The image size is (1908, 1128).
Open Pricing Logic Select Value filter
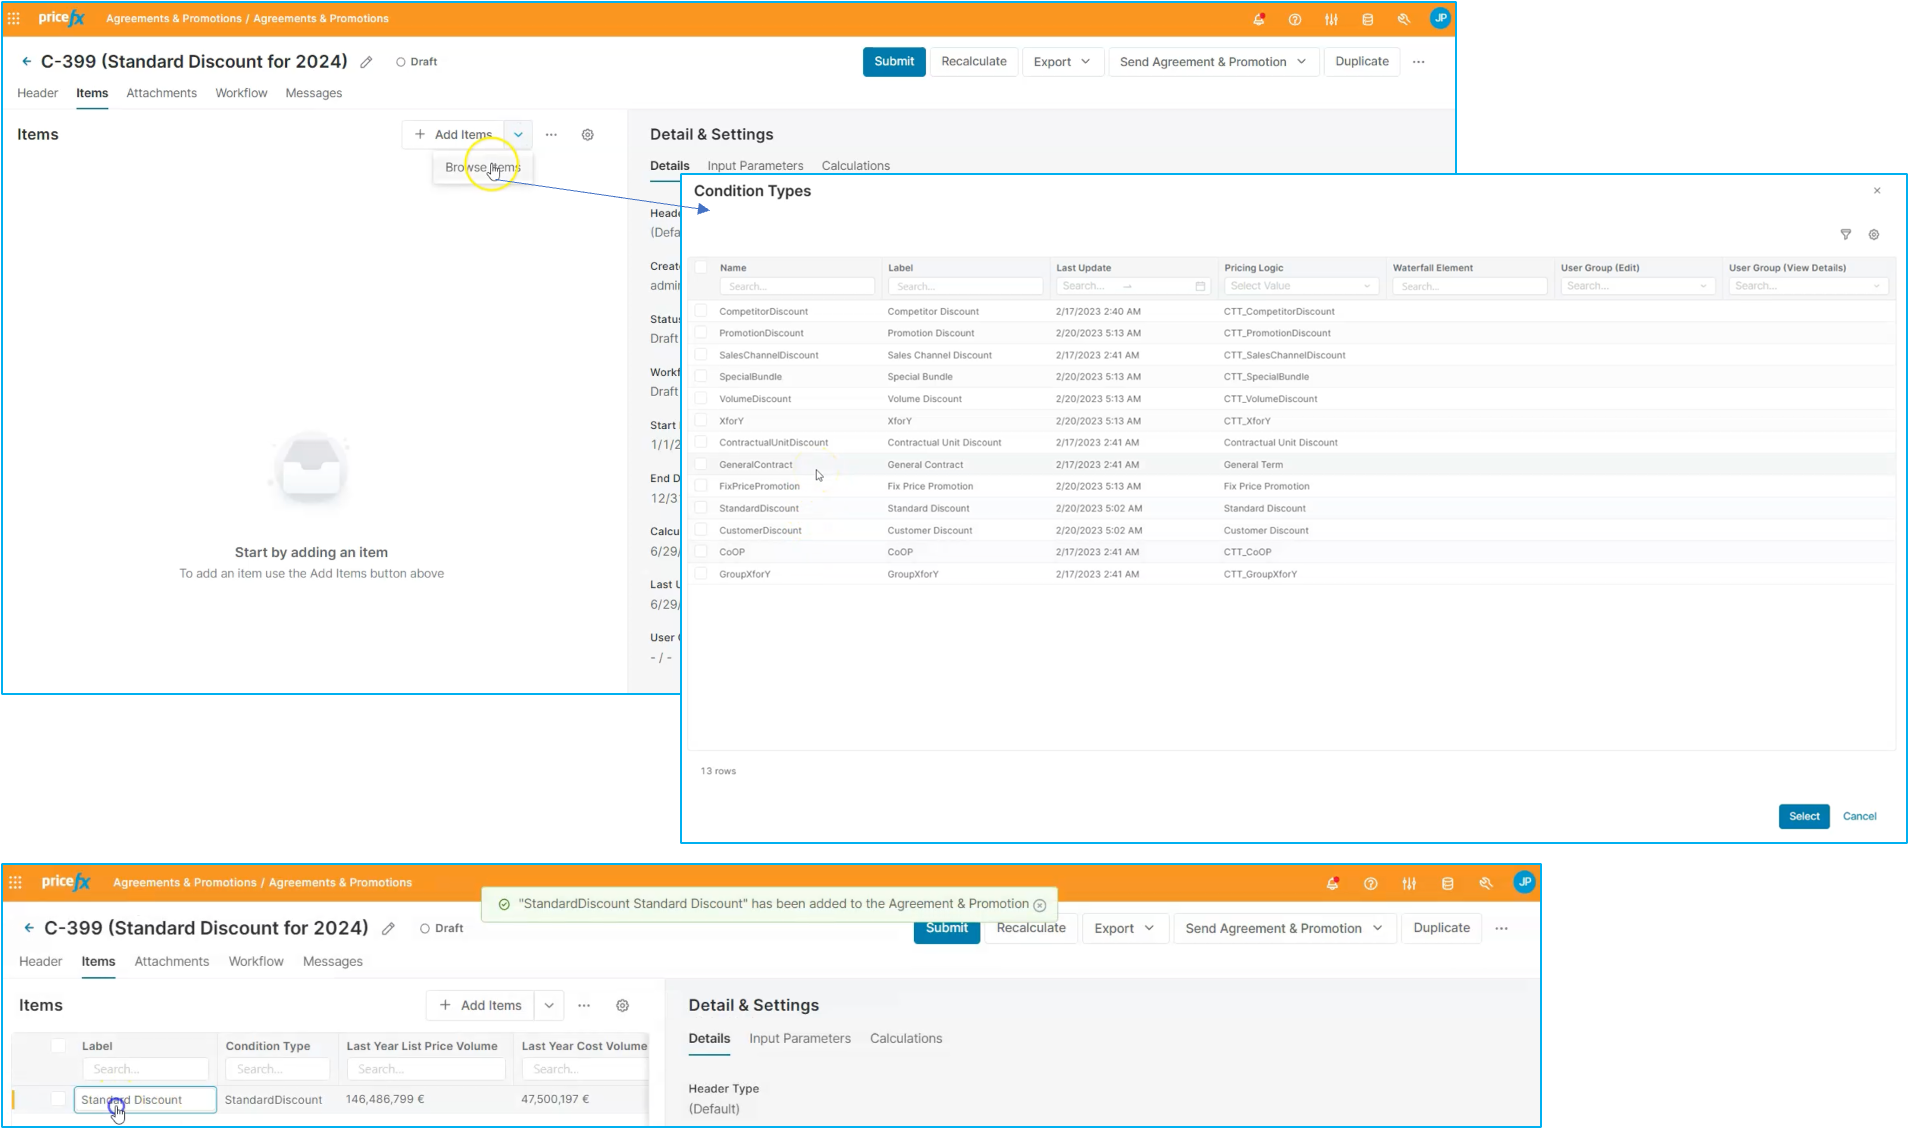1300,286
